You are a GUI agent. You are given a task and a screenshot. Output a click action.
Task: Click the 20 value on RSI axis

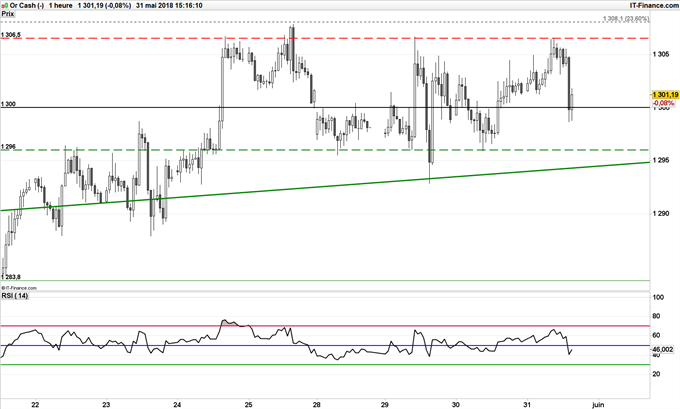(x=657, y=374)
